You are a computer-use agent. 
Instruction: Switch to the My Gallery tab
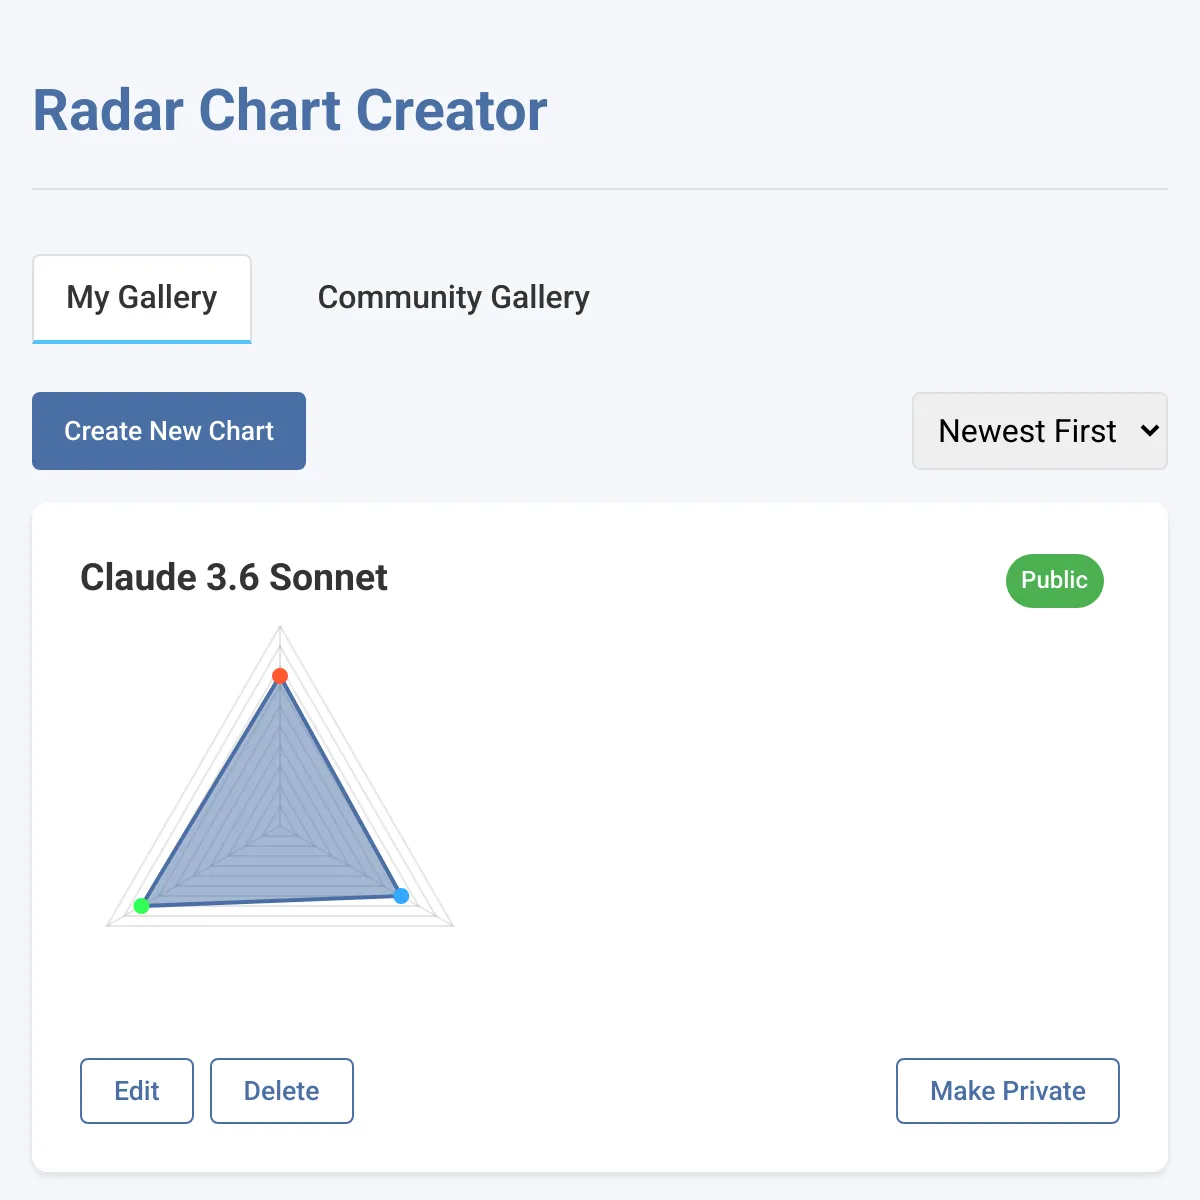coord(142,298)
